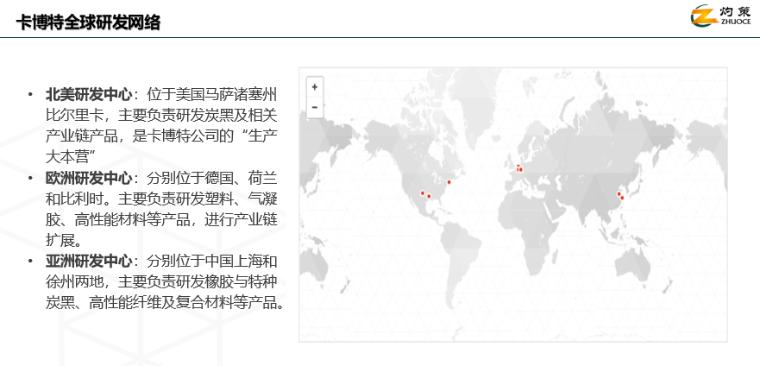The image size is (760, 366).
Task: Select the red marker in Massachusetts
Action: coord(449,182)
